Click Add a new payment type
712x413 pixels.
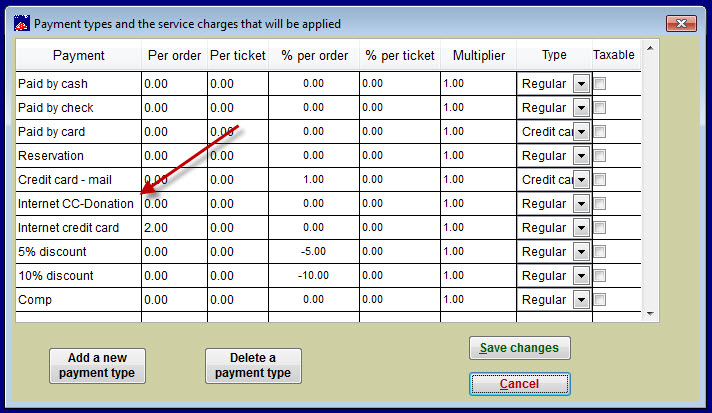coord(97,365)
